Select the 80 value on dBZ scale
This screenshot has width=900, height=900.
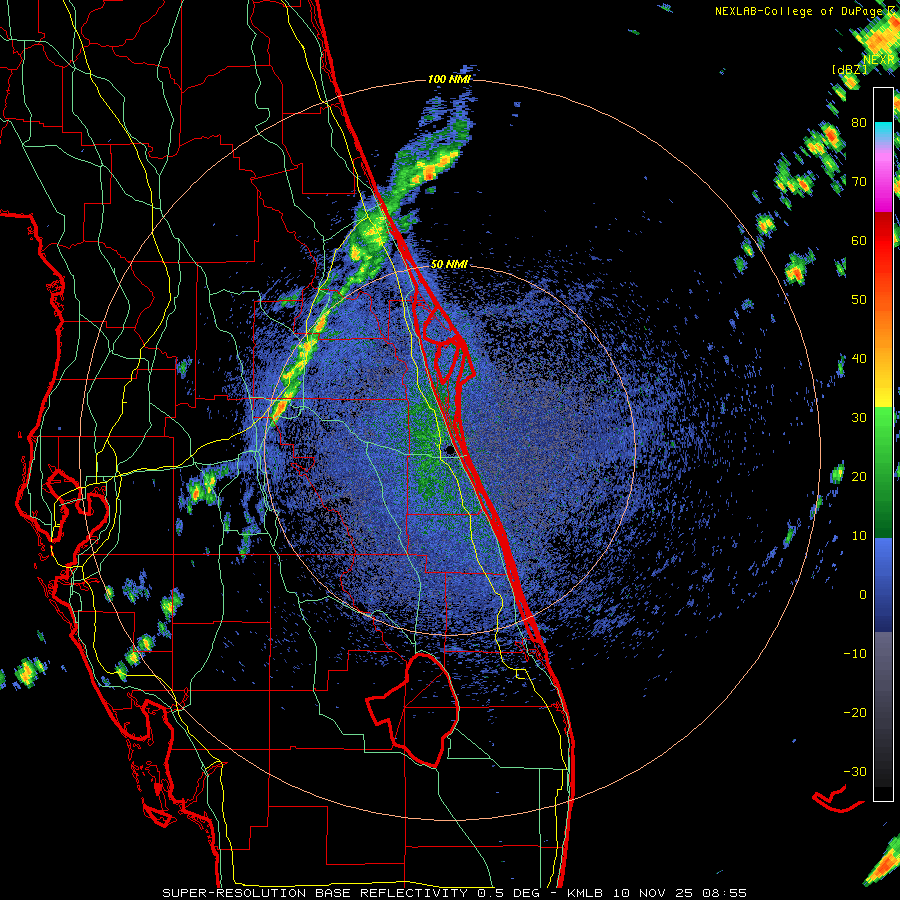point(859,122)
